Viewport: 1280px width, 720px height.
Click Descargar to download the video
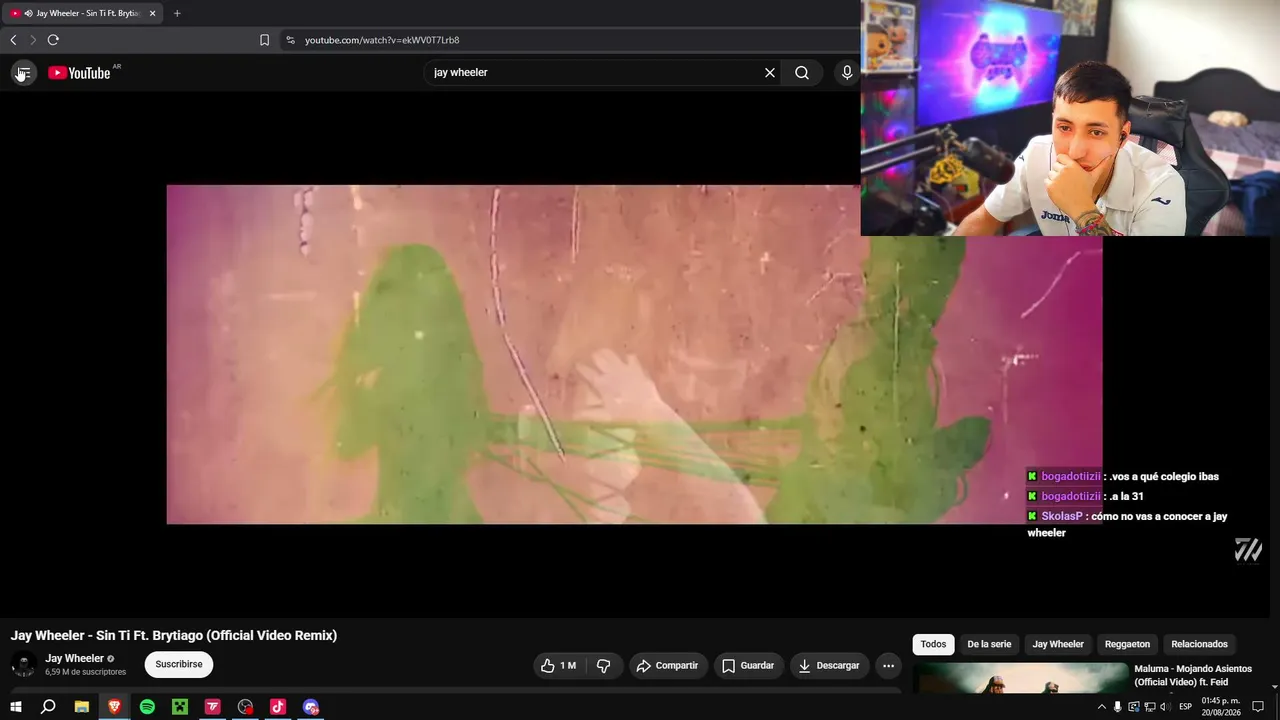830,666
